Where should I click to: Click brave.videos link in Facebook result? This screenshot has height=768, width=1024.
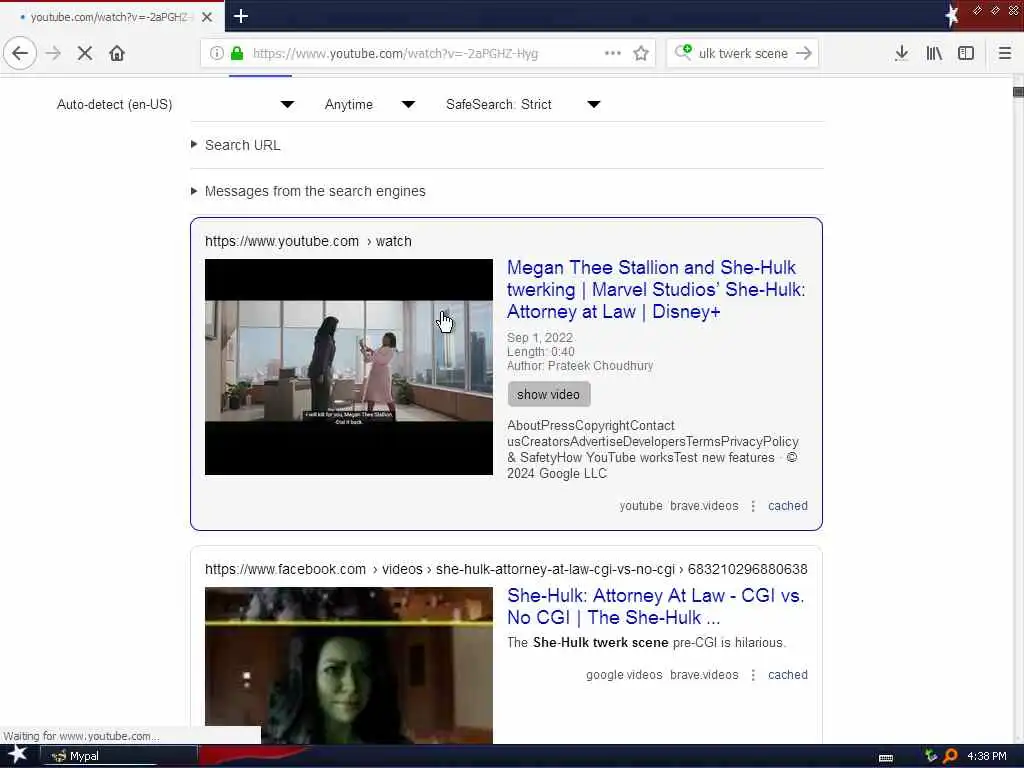click(704, 675)
